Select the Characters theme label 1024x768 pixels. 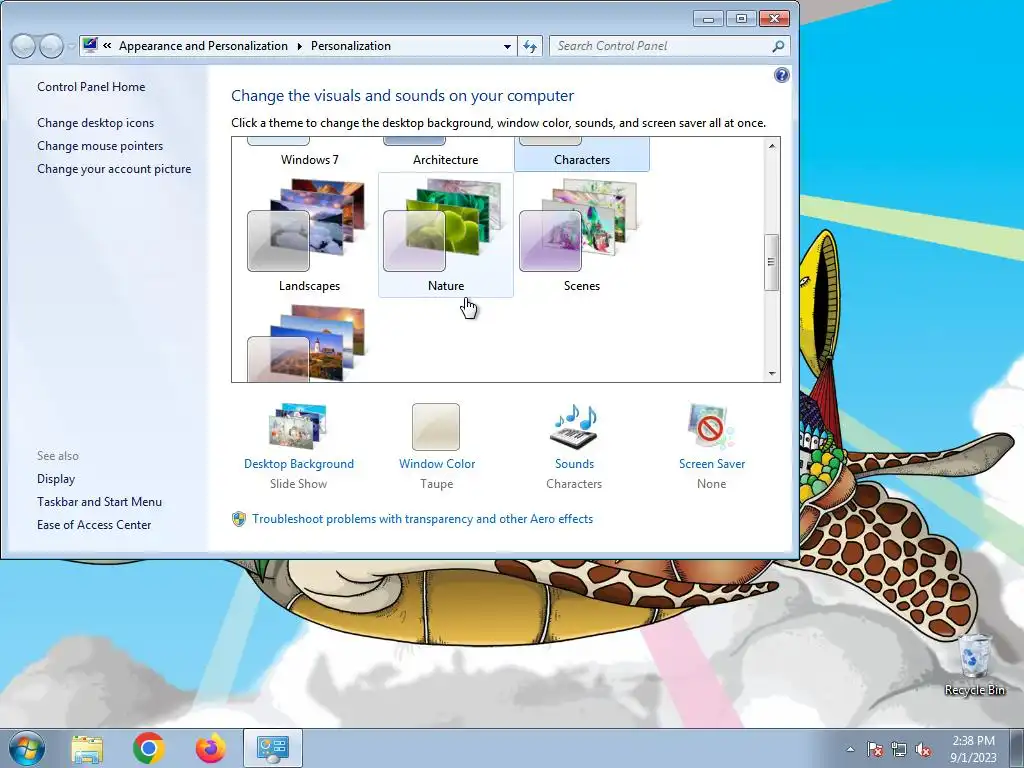582,160
